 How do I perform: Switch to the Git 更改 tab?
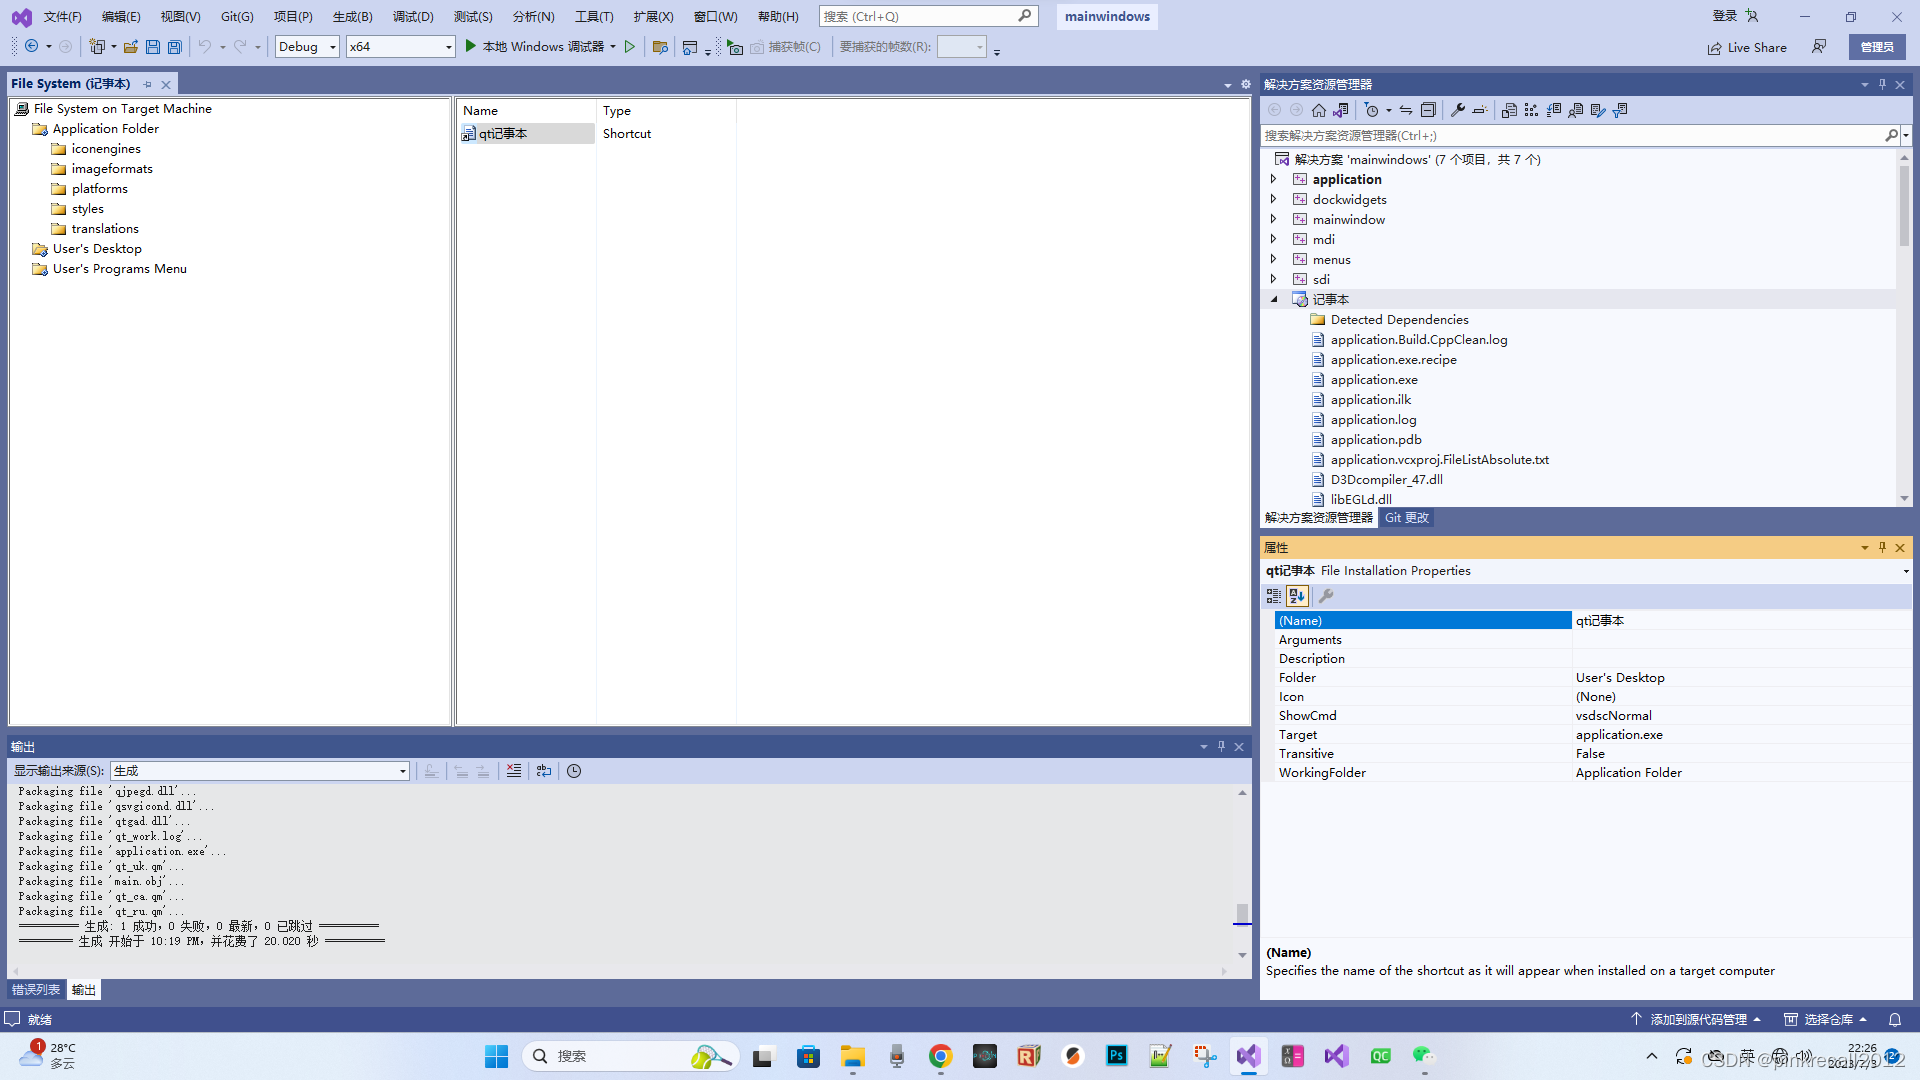click(x=1406, y=517)
